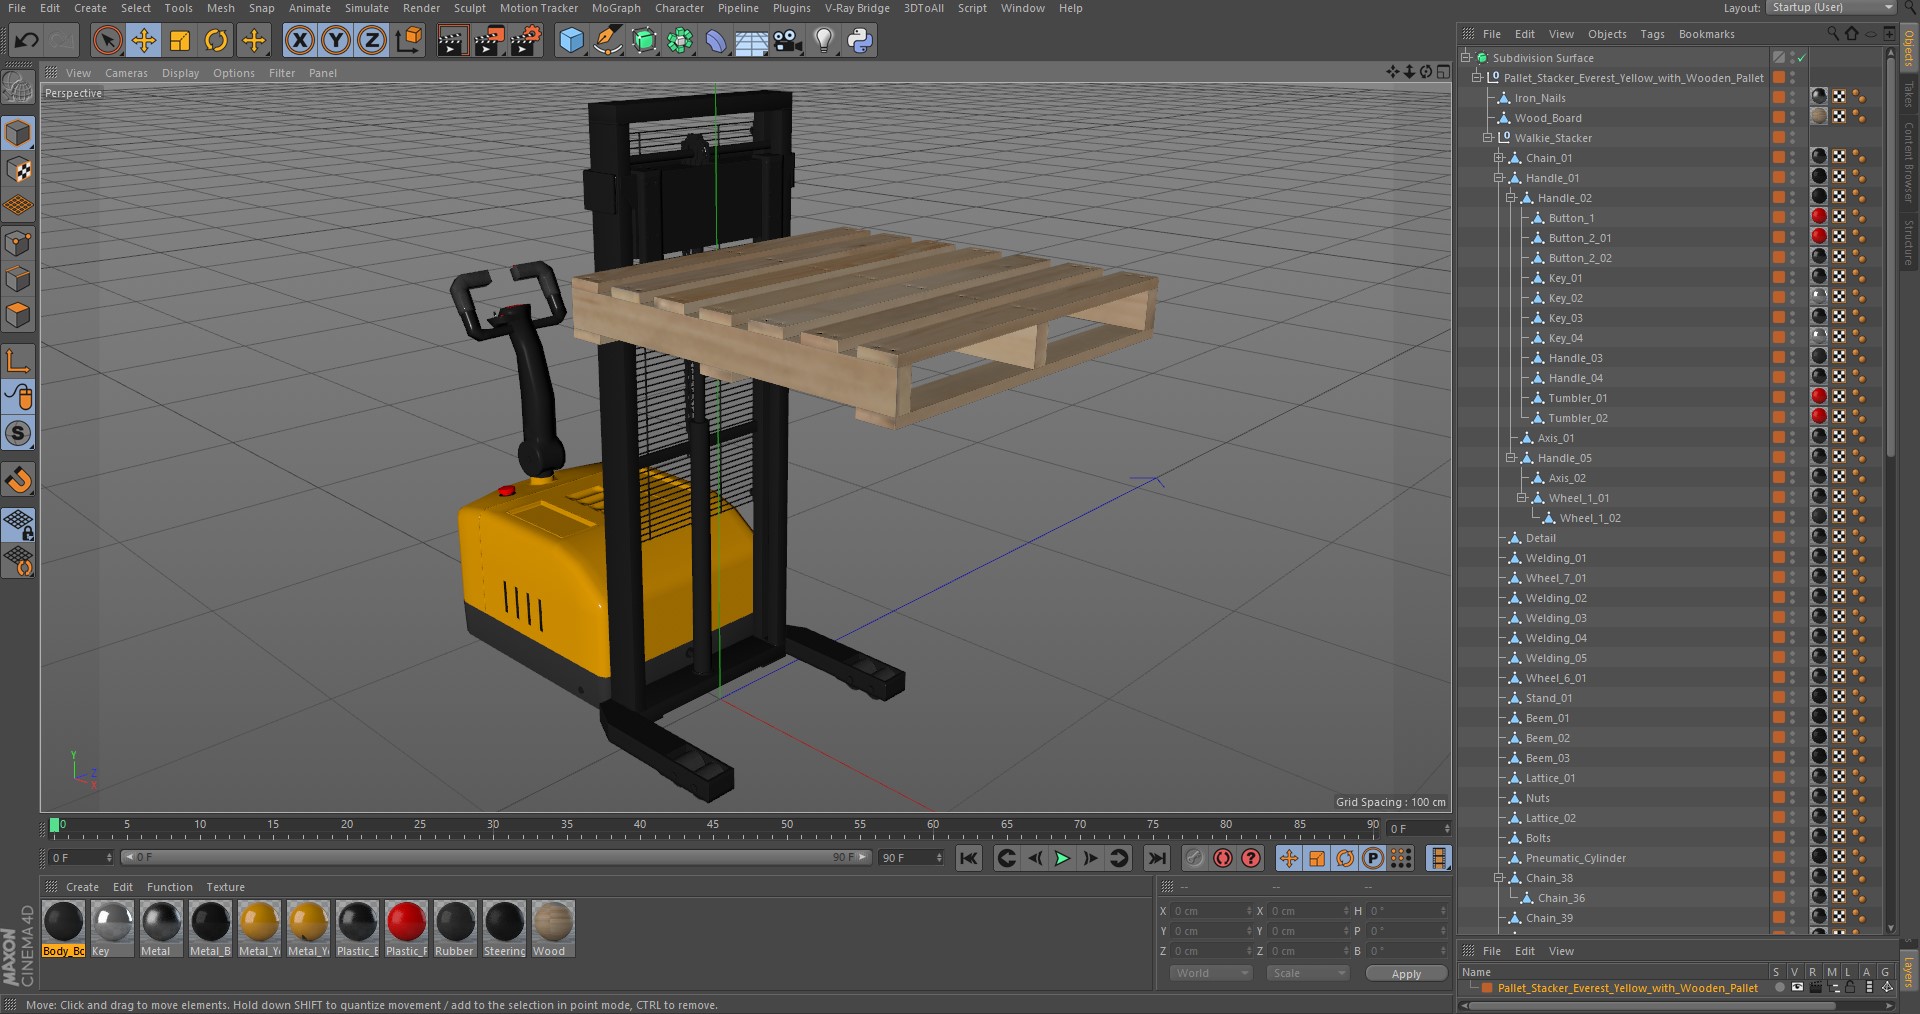Go to end of animation
The height and width of the screenshot is (1014, 1920).
pos(1157,858)
